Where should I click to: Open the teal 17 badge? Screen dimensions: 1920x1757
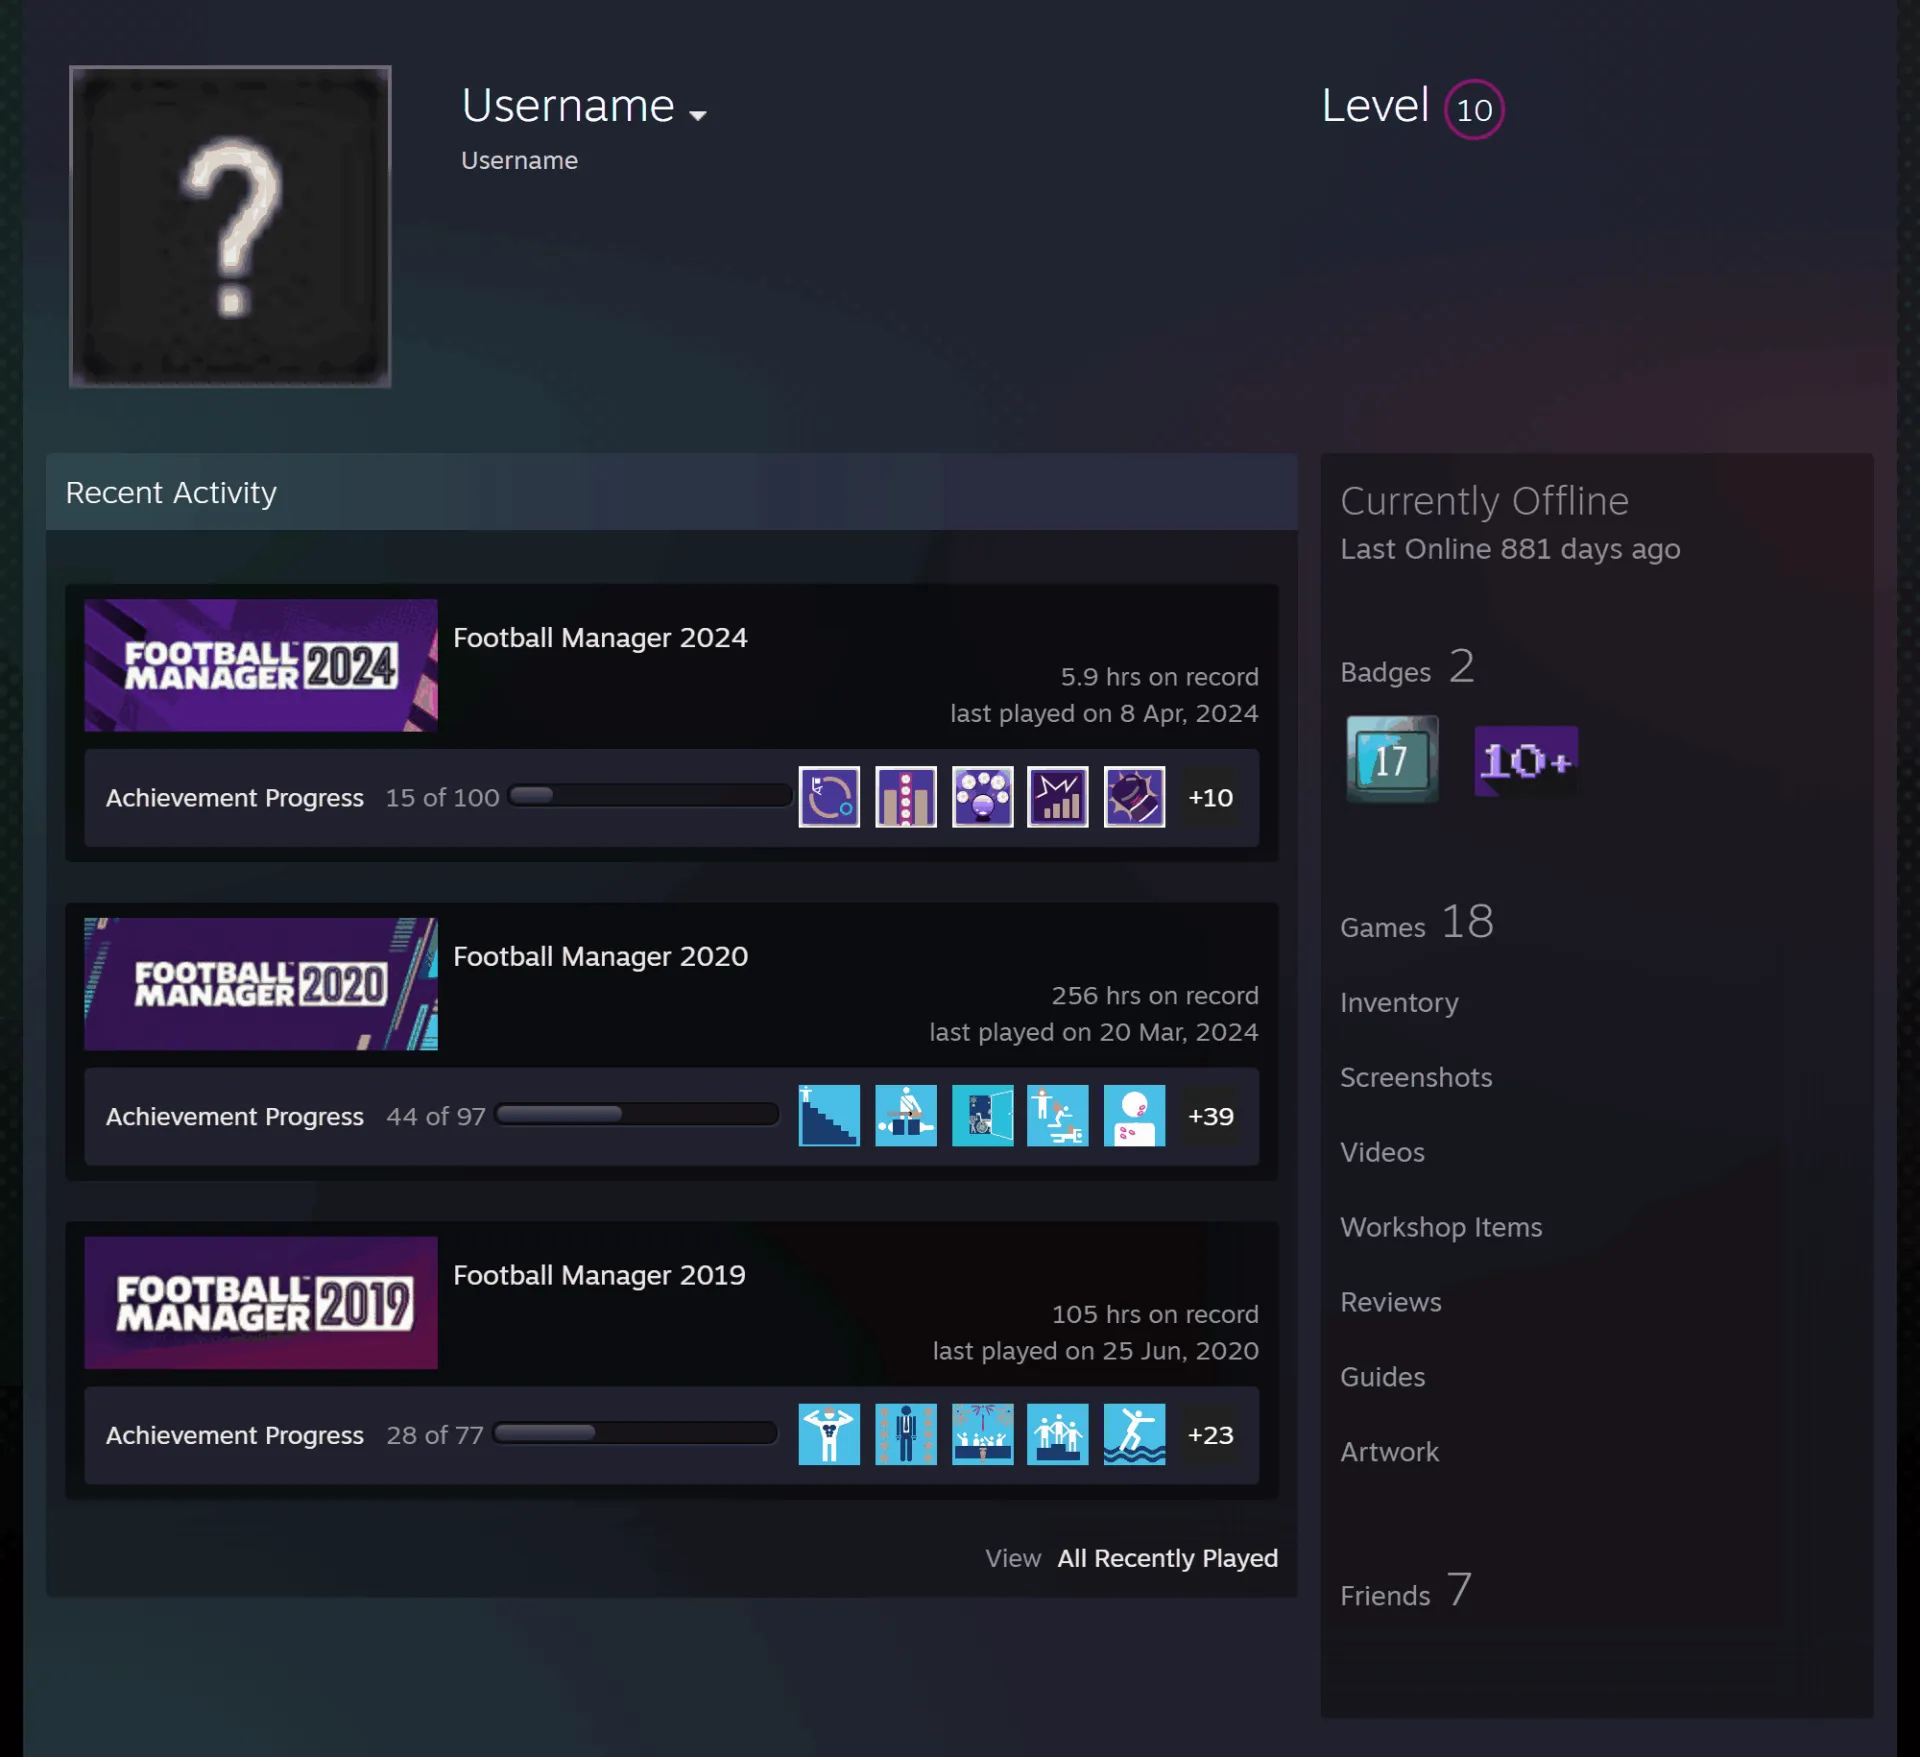click(x=1392, y=759)
